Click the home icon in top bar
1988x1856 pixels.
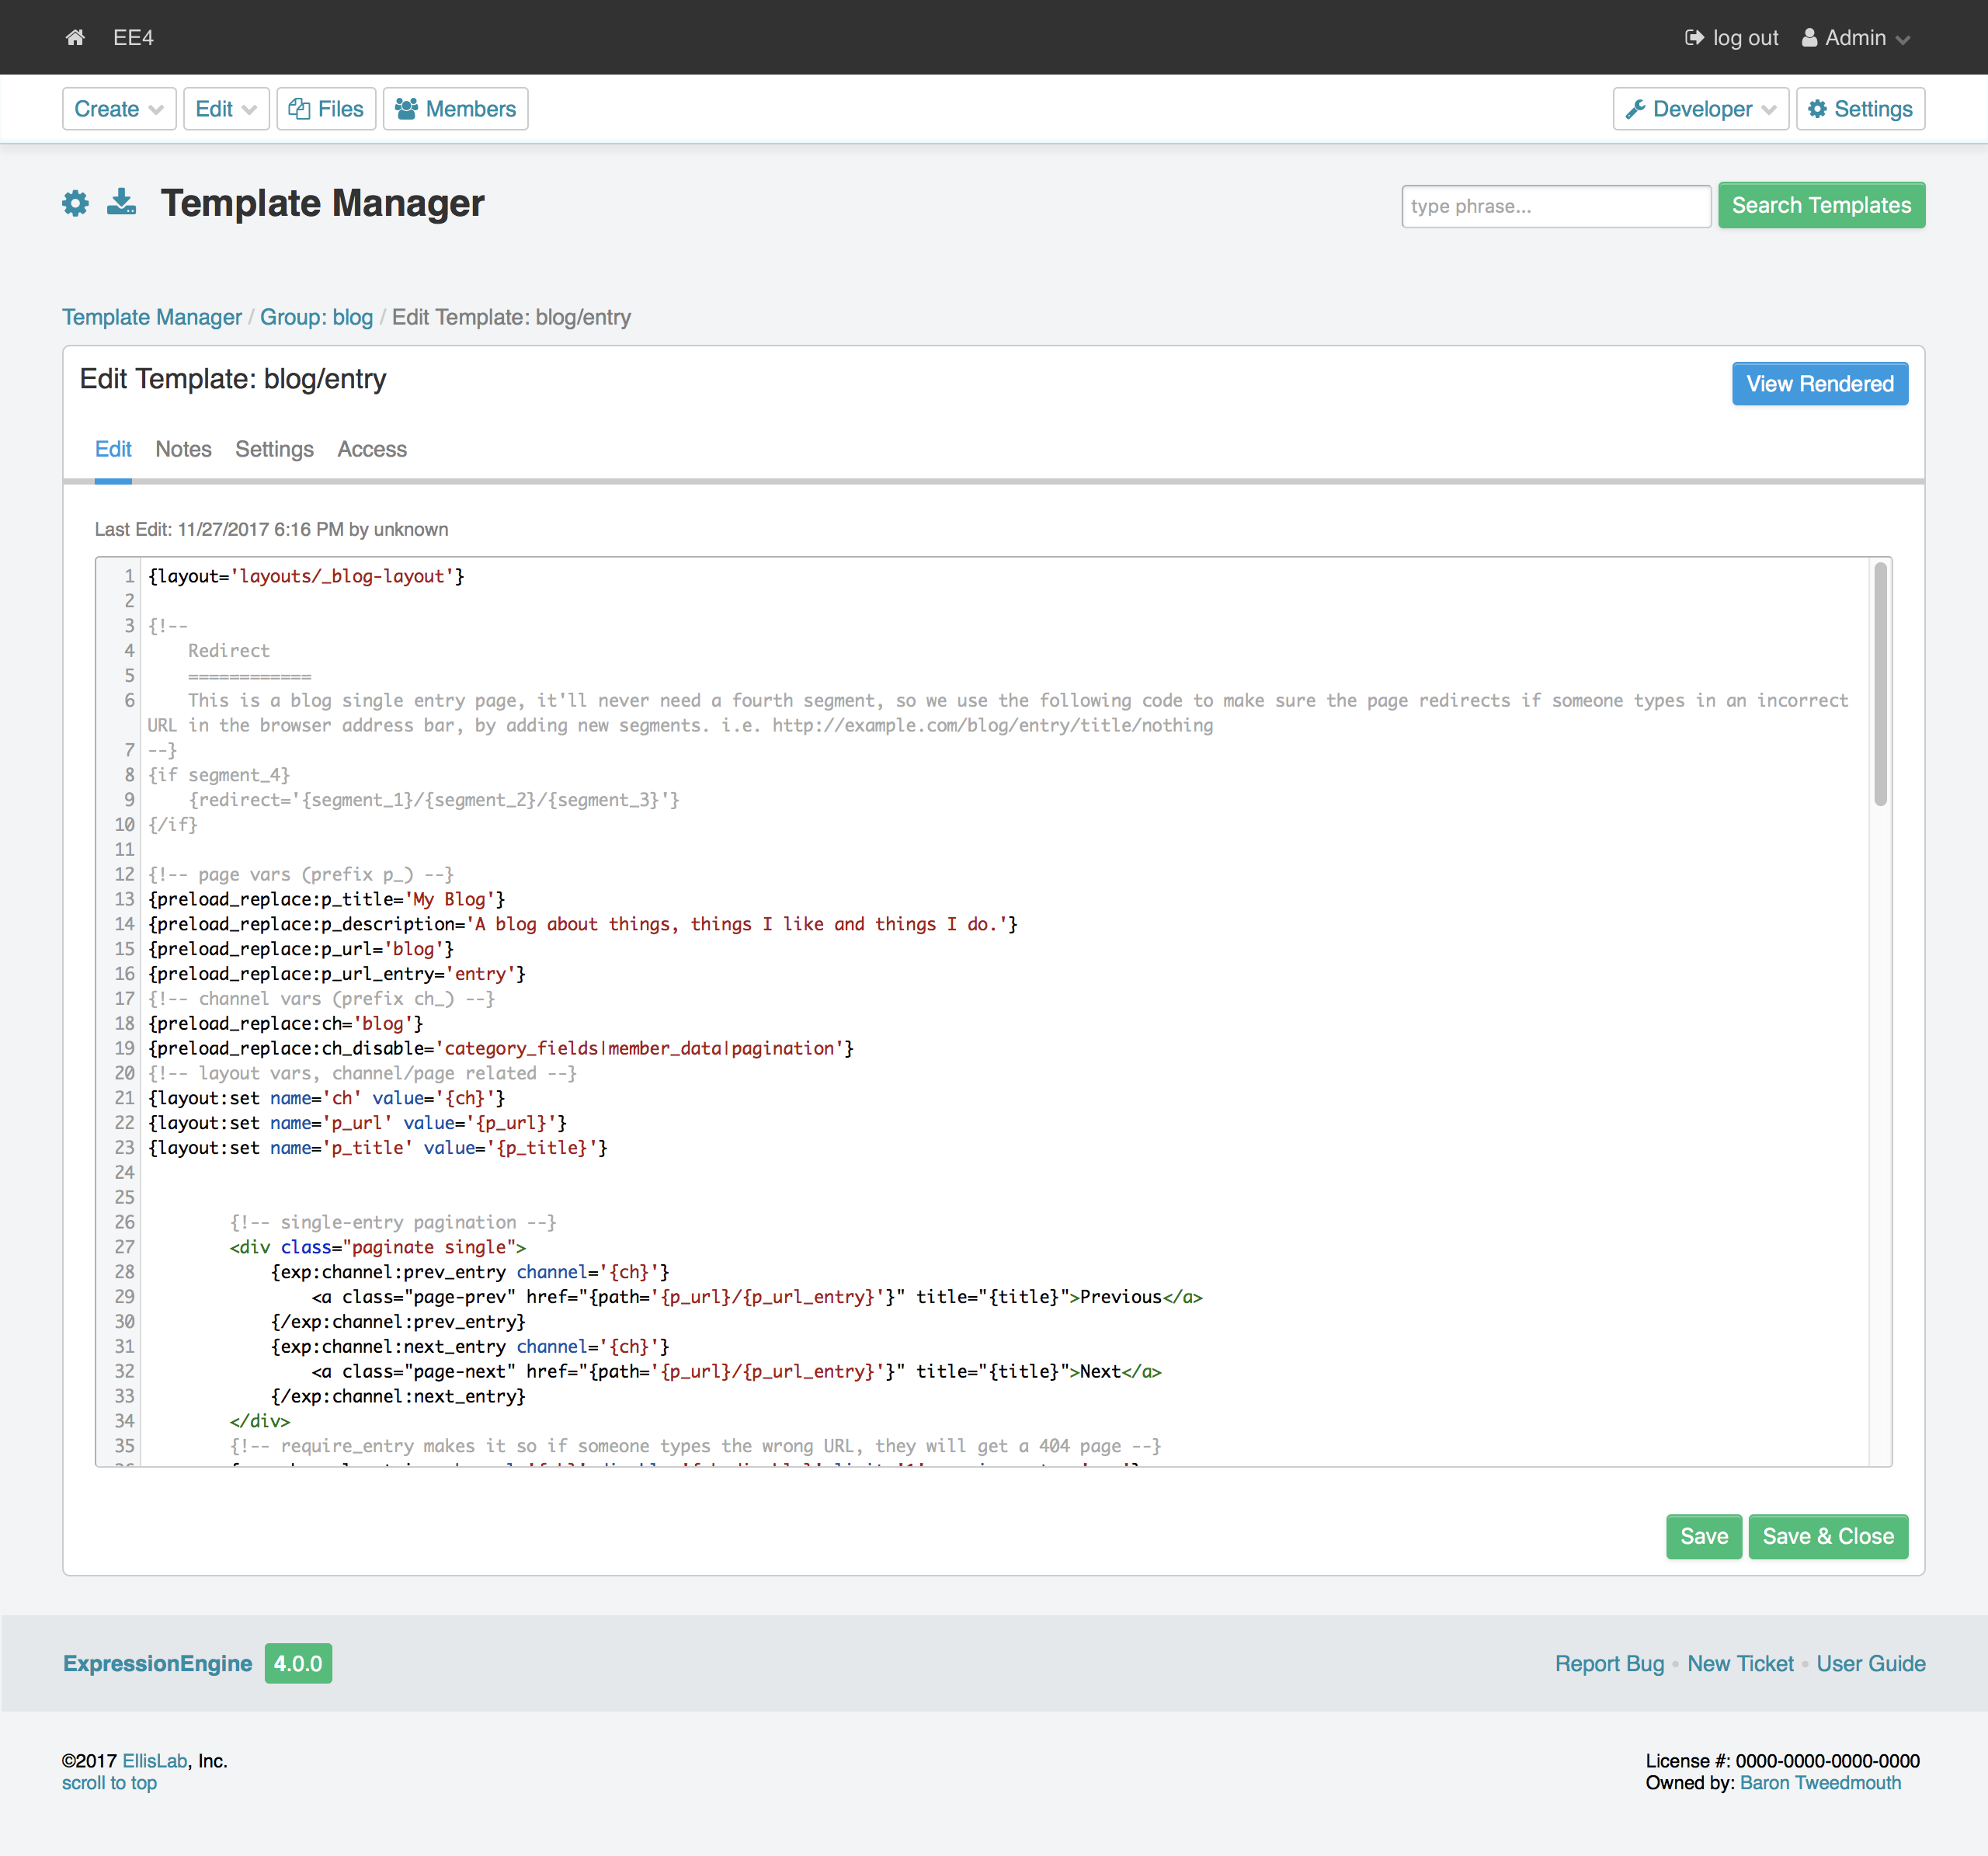pos(75,38)
